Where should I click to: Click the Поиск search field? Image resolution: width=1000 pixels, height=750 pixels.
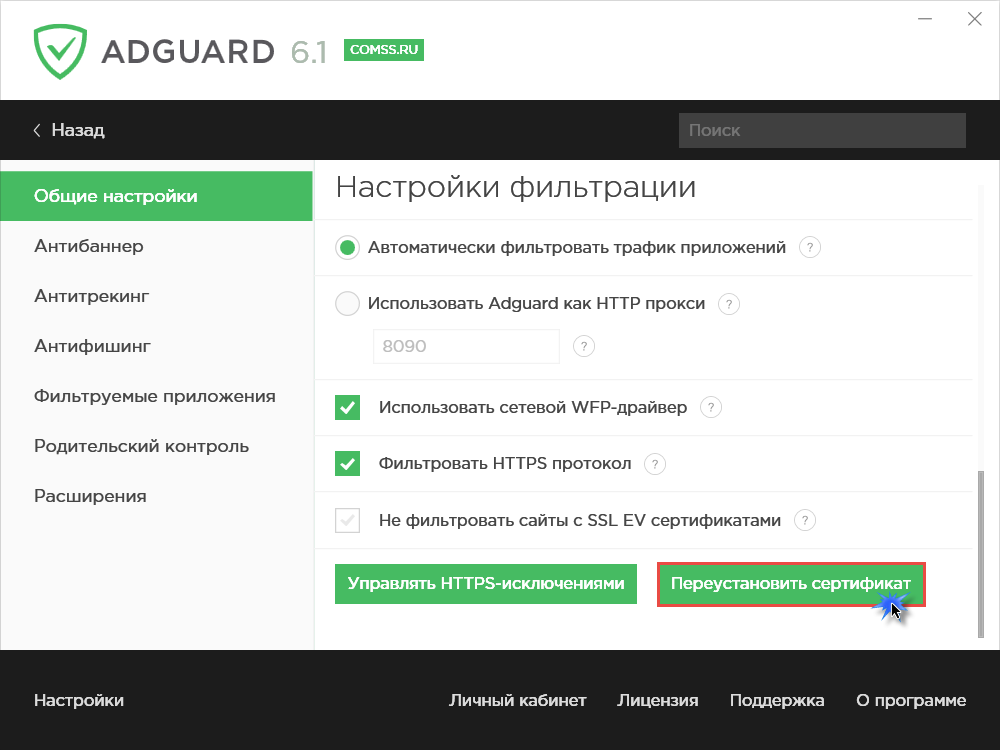point(821,130)
